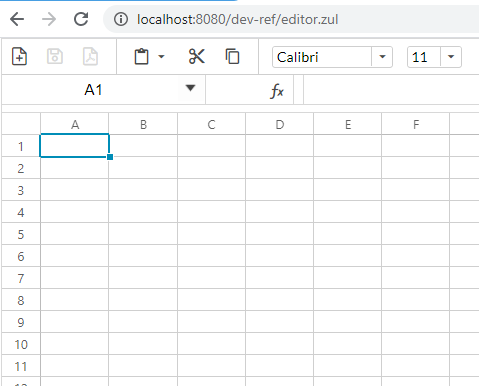Click the browser forward arrow
Screen dimensions: 479x386
tap(49, 19)
